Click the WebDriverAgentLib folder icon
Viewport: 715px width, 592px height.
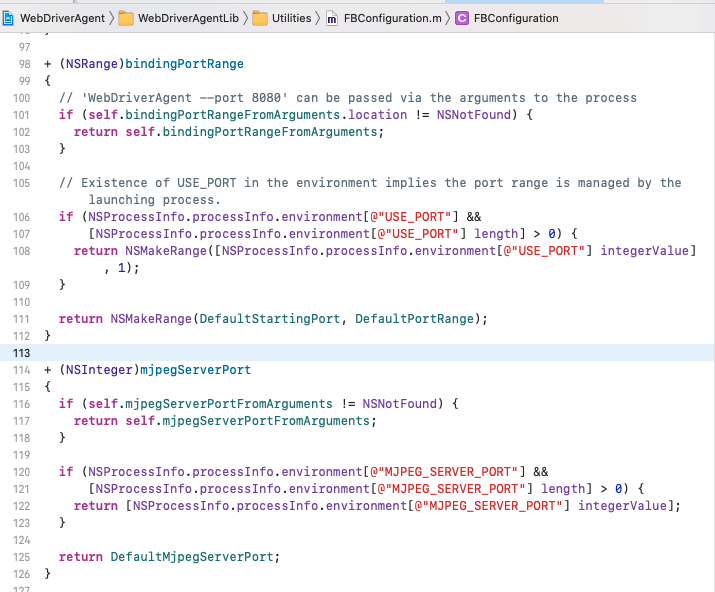click(x=126, y=18)
